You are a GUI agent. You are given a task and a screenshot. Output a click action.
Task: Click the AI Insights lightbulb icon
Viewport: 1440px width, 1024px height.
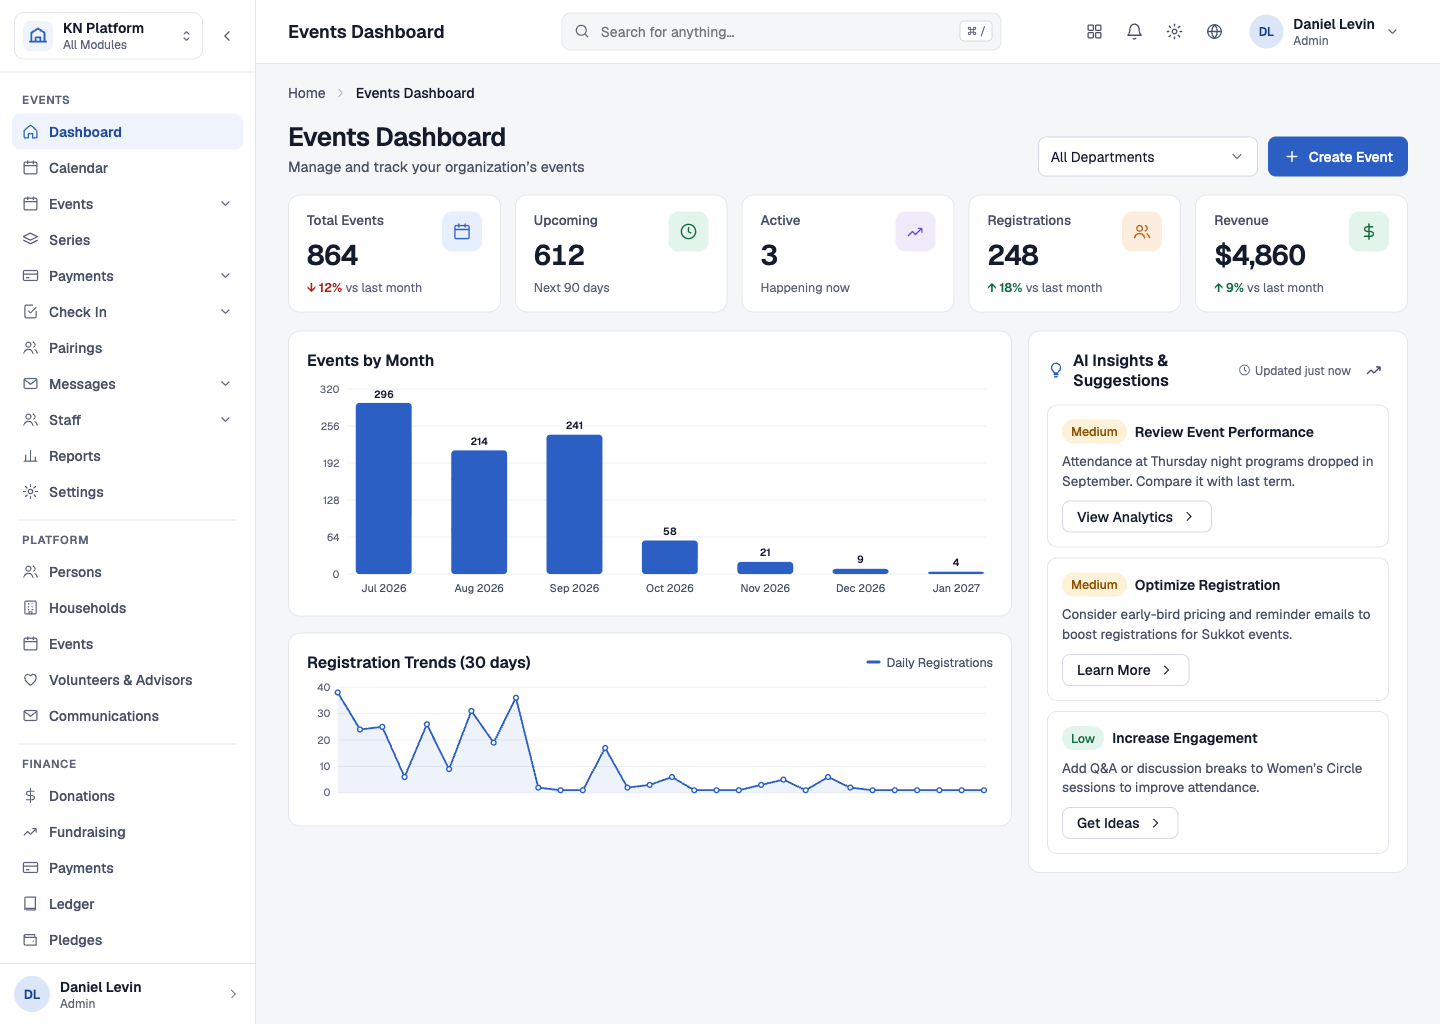(x=1056, y=371)
